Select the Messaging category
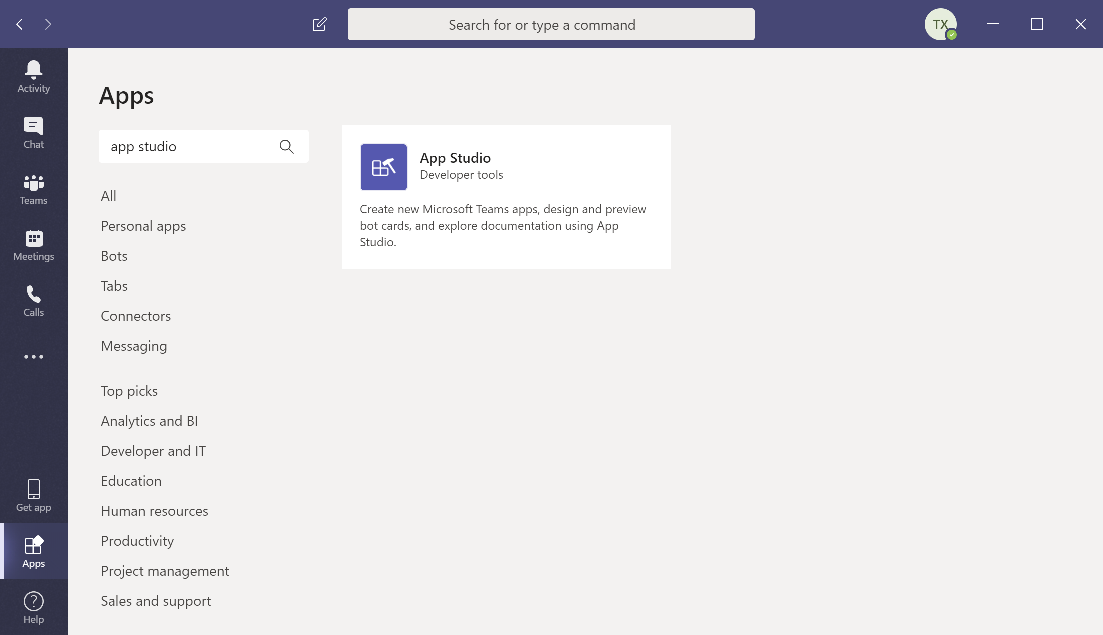 (134, 347)
